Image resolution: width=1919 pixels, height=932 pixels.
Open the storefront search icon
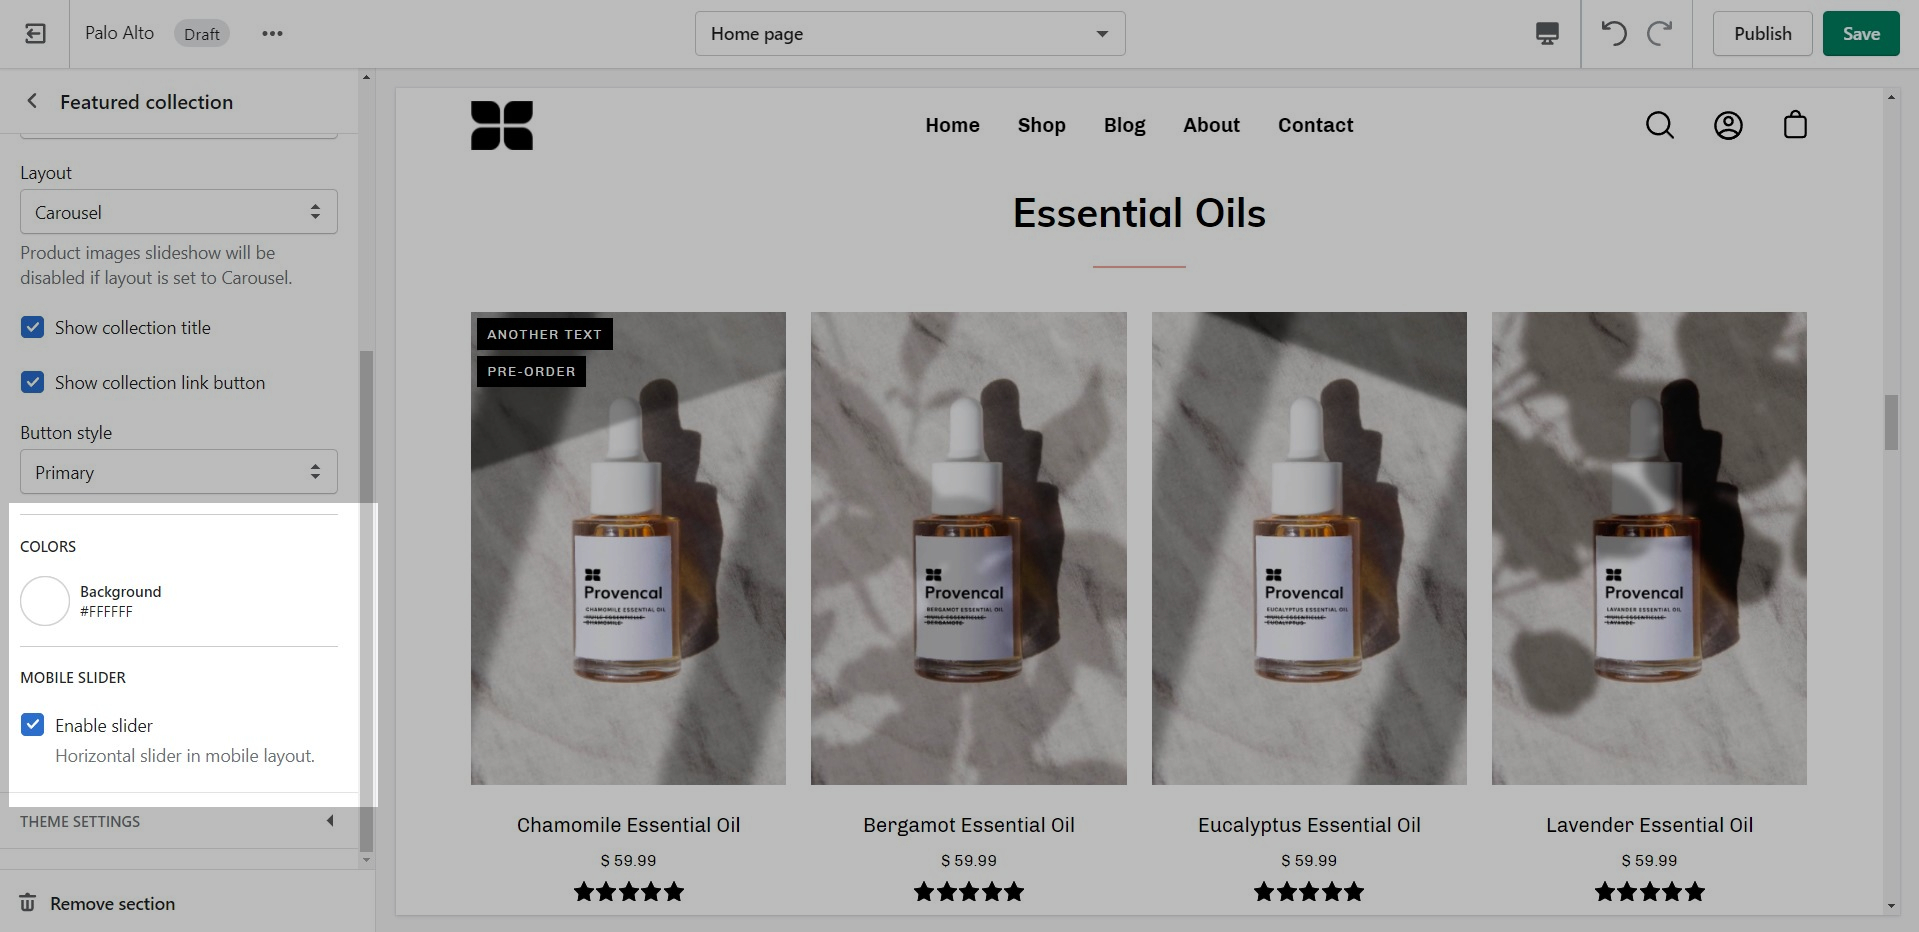(1660, 125)
